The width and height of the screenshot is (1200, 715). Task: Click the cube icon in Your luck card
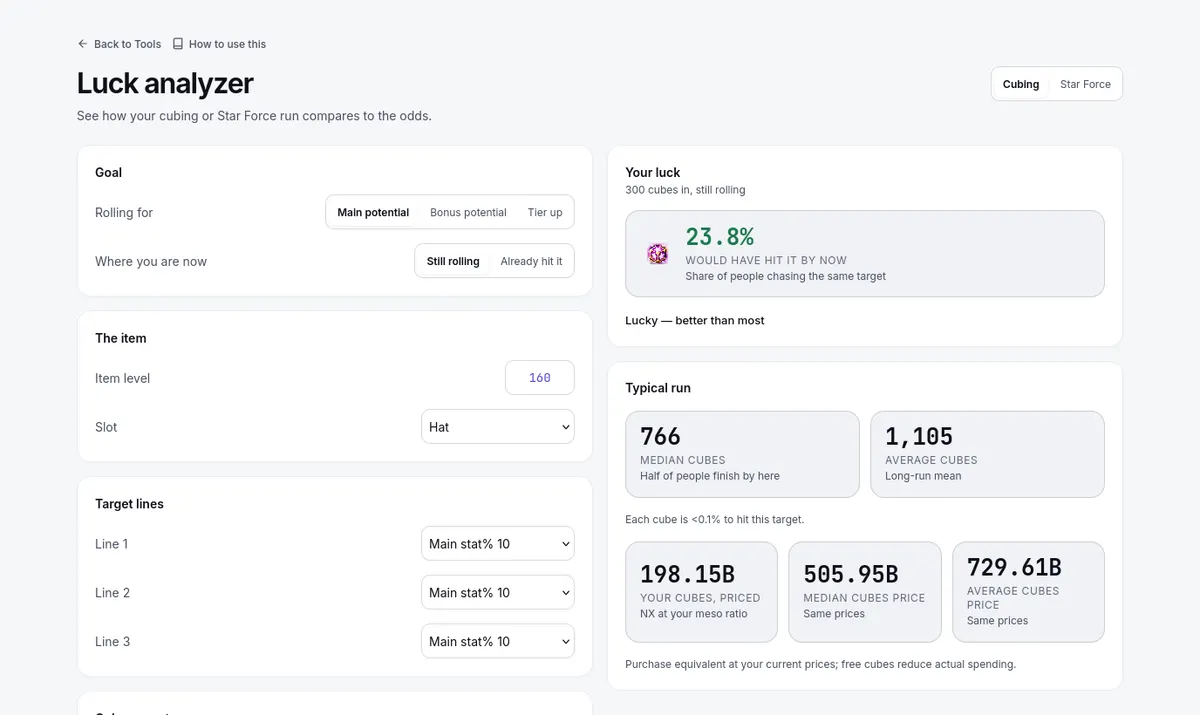tap(658, 254)
